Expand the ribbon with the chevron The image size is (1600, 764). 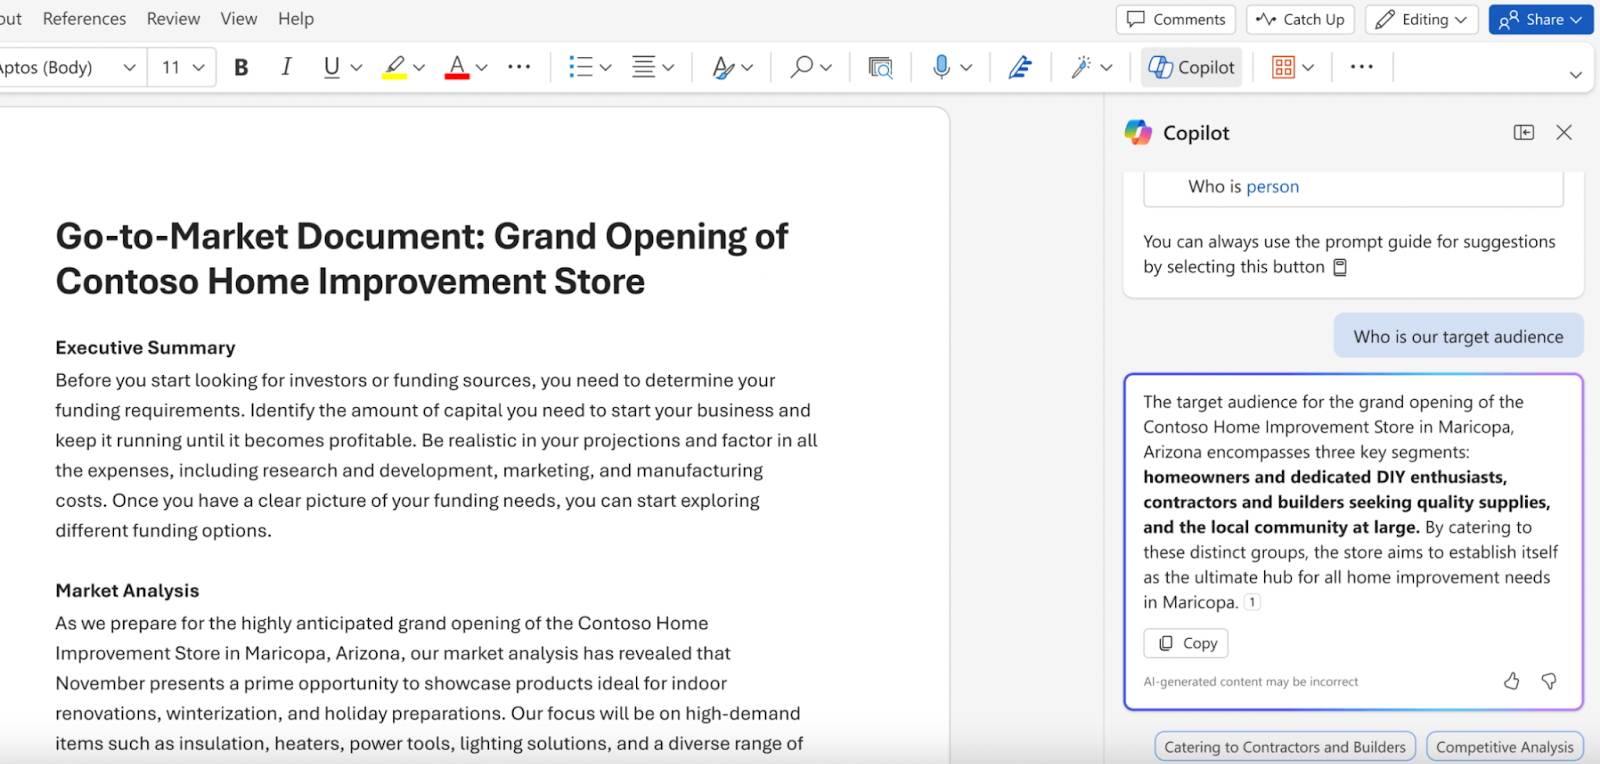click(1575, 75)
